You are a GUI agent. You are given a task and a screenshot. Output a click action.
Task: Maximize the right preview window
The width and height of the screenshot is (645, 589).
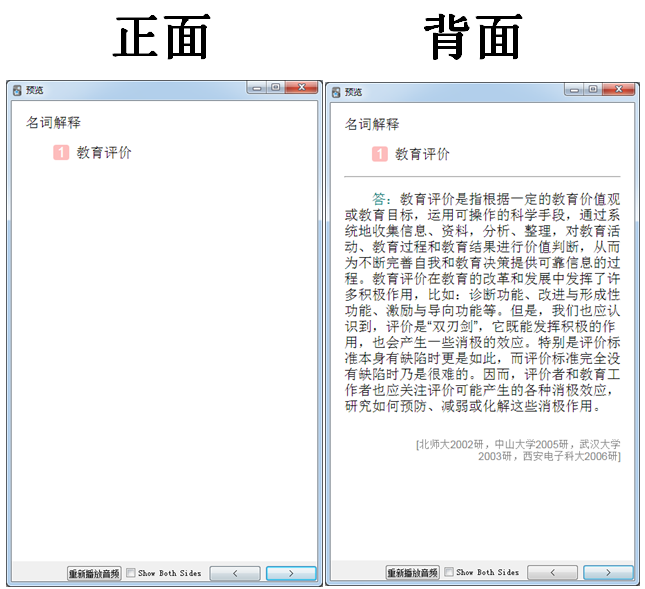click(593, 89)
